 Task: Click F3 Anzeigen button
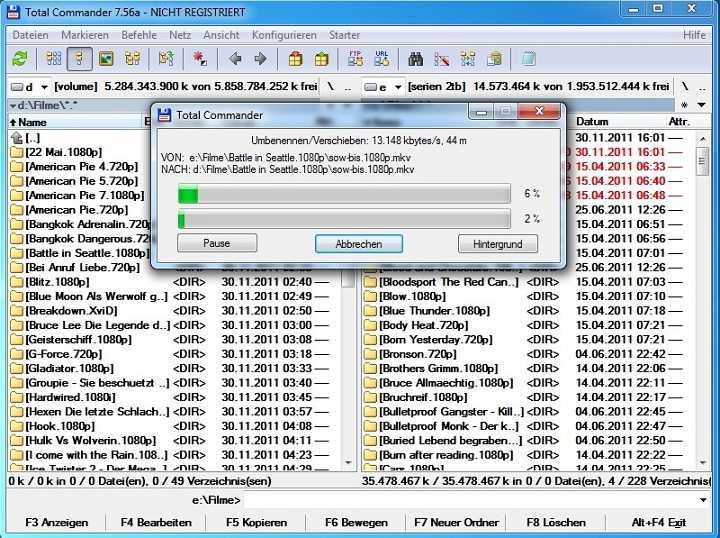56,522
